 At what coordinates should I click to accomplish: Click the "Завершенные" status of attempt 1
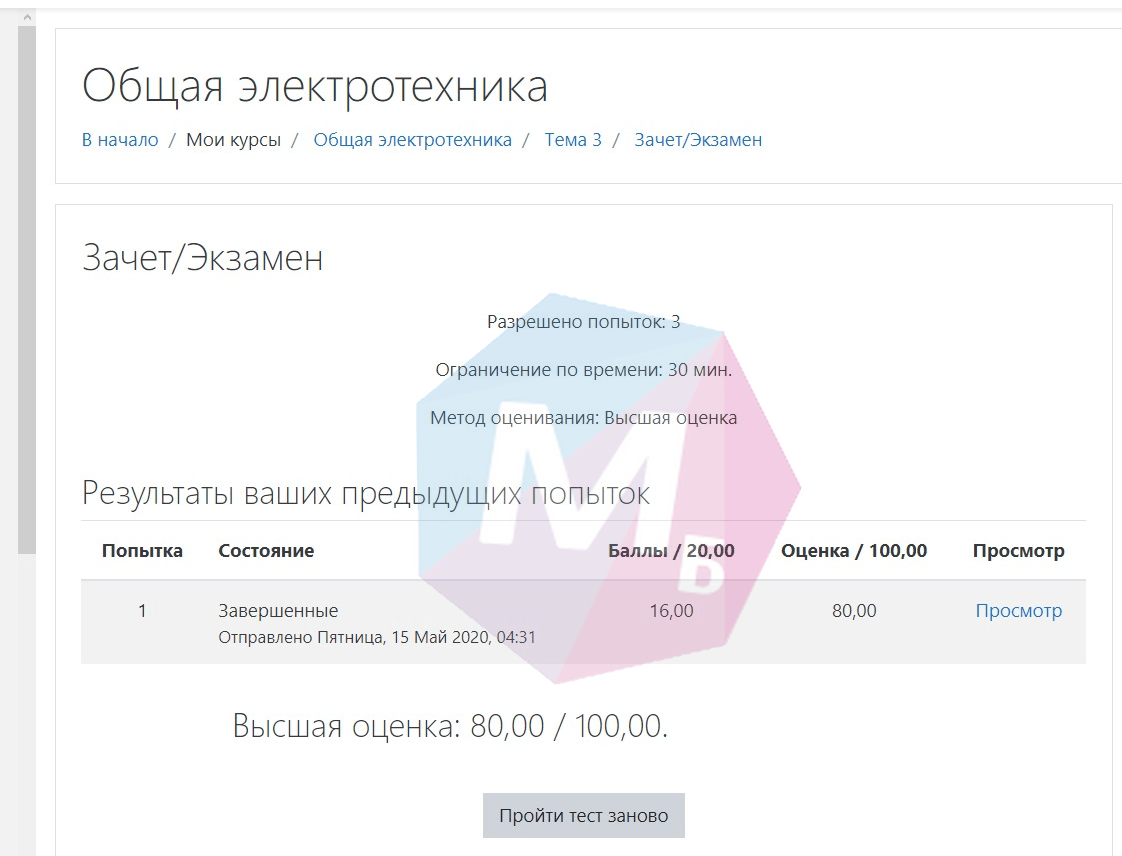[278, 611]
